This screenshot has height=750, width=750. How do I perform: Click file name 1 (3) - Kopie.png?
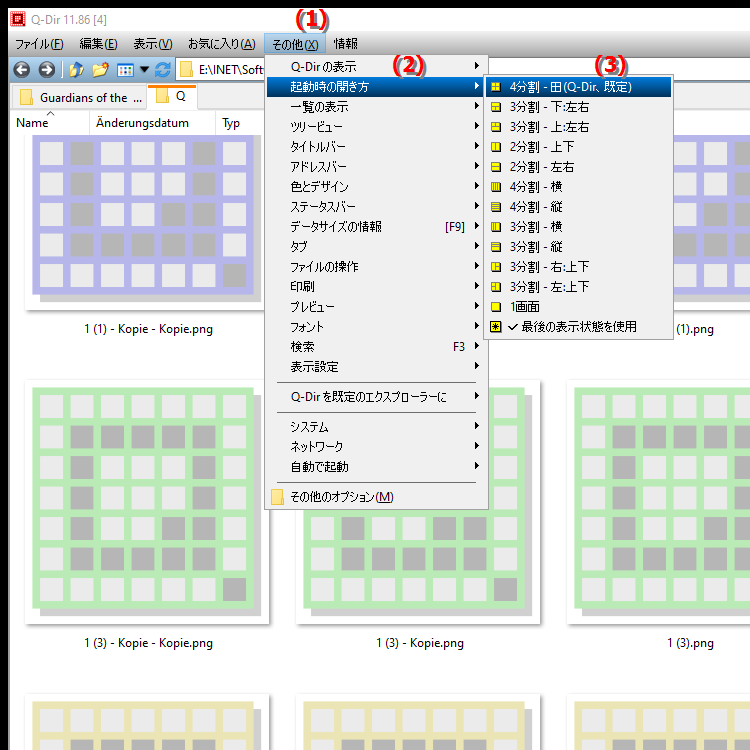pyautogui.click(x=420, y=643)
